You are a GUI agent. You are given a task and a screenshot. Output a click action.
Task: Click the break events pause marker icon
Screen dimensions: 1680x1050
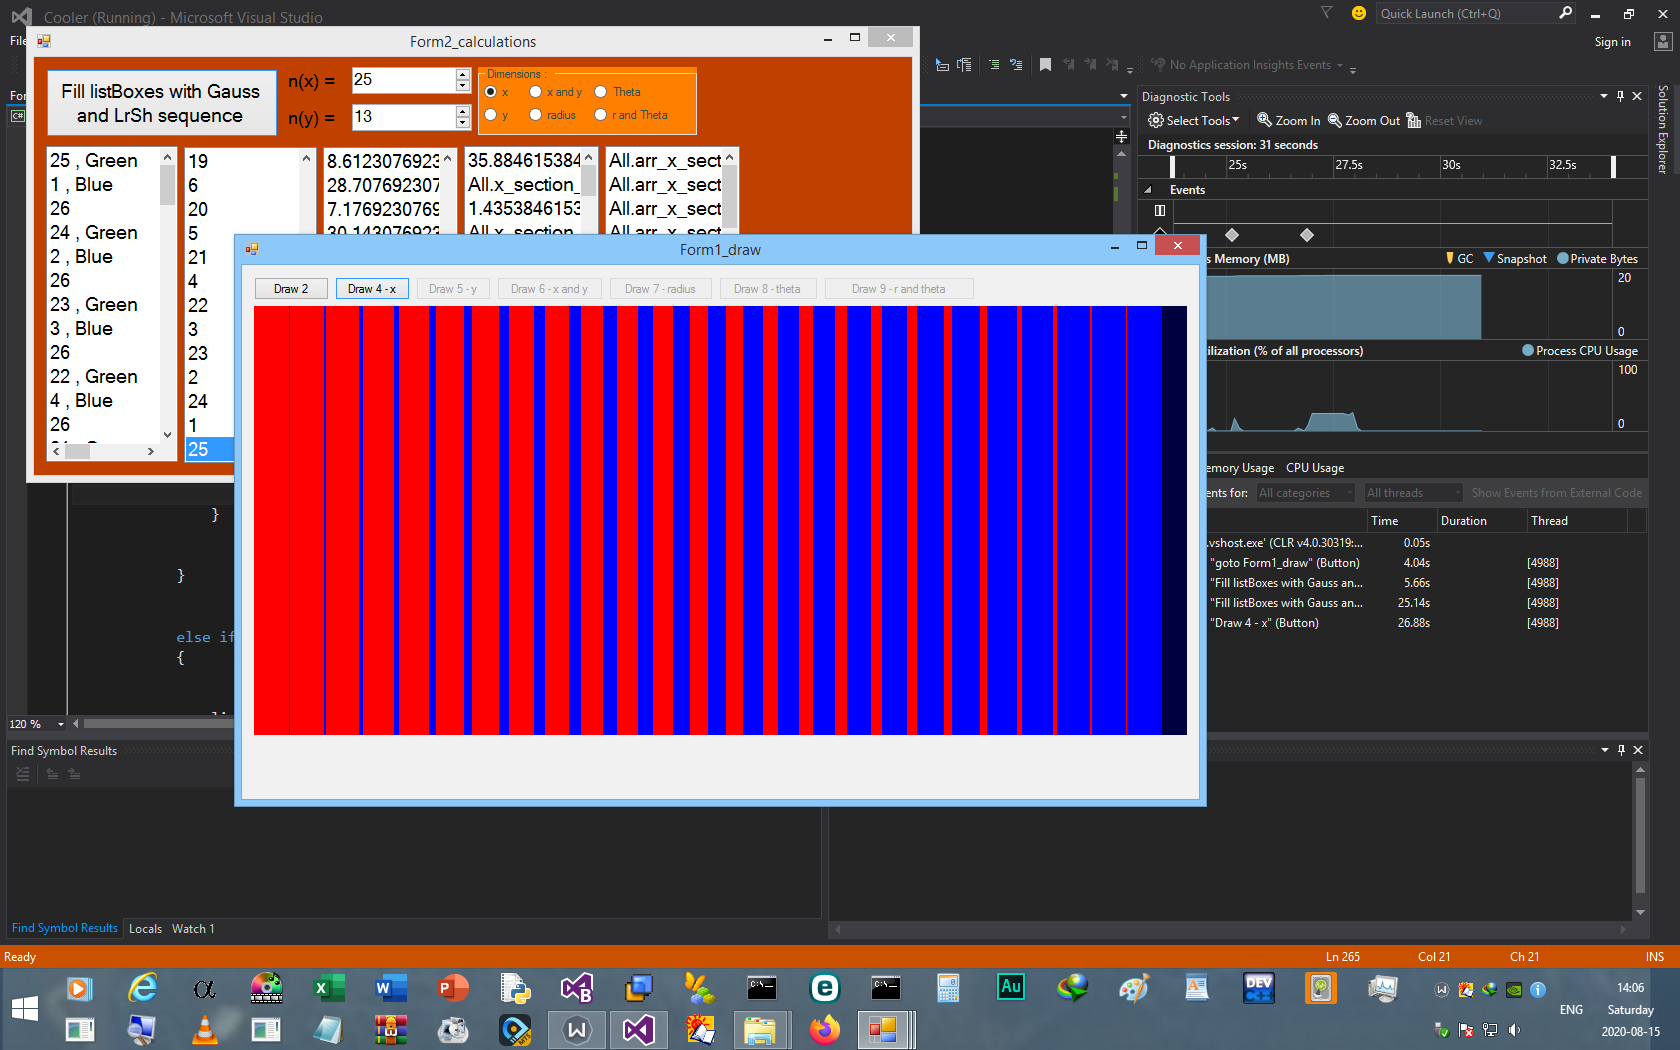coord(1160,210)
